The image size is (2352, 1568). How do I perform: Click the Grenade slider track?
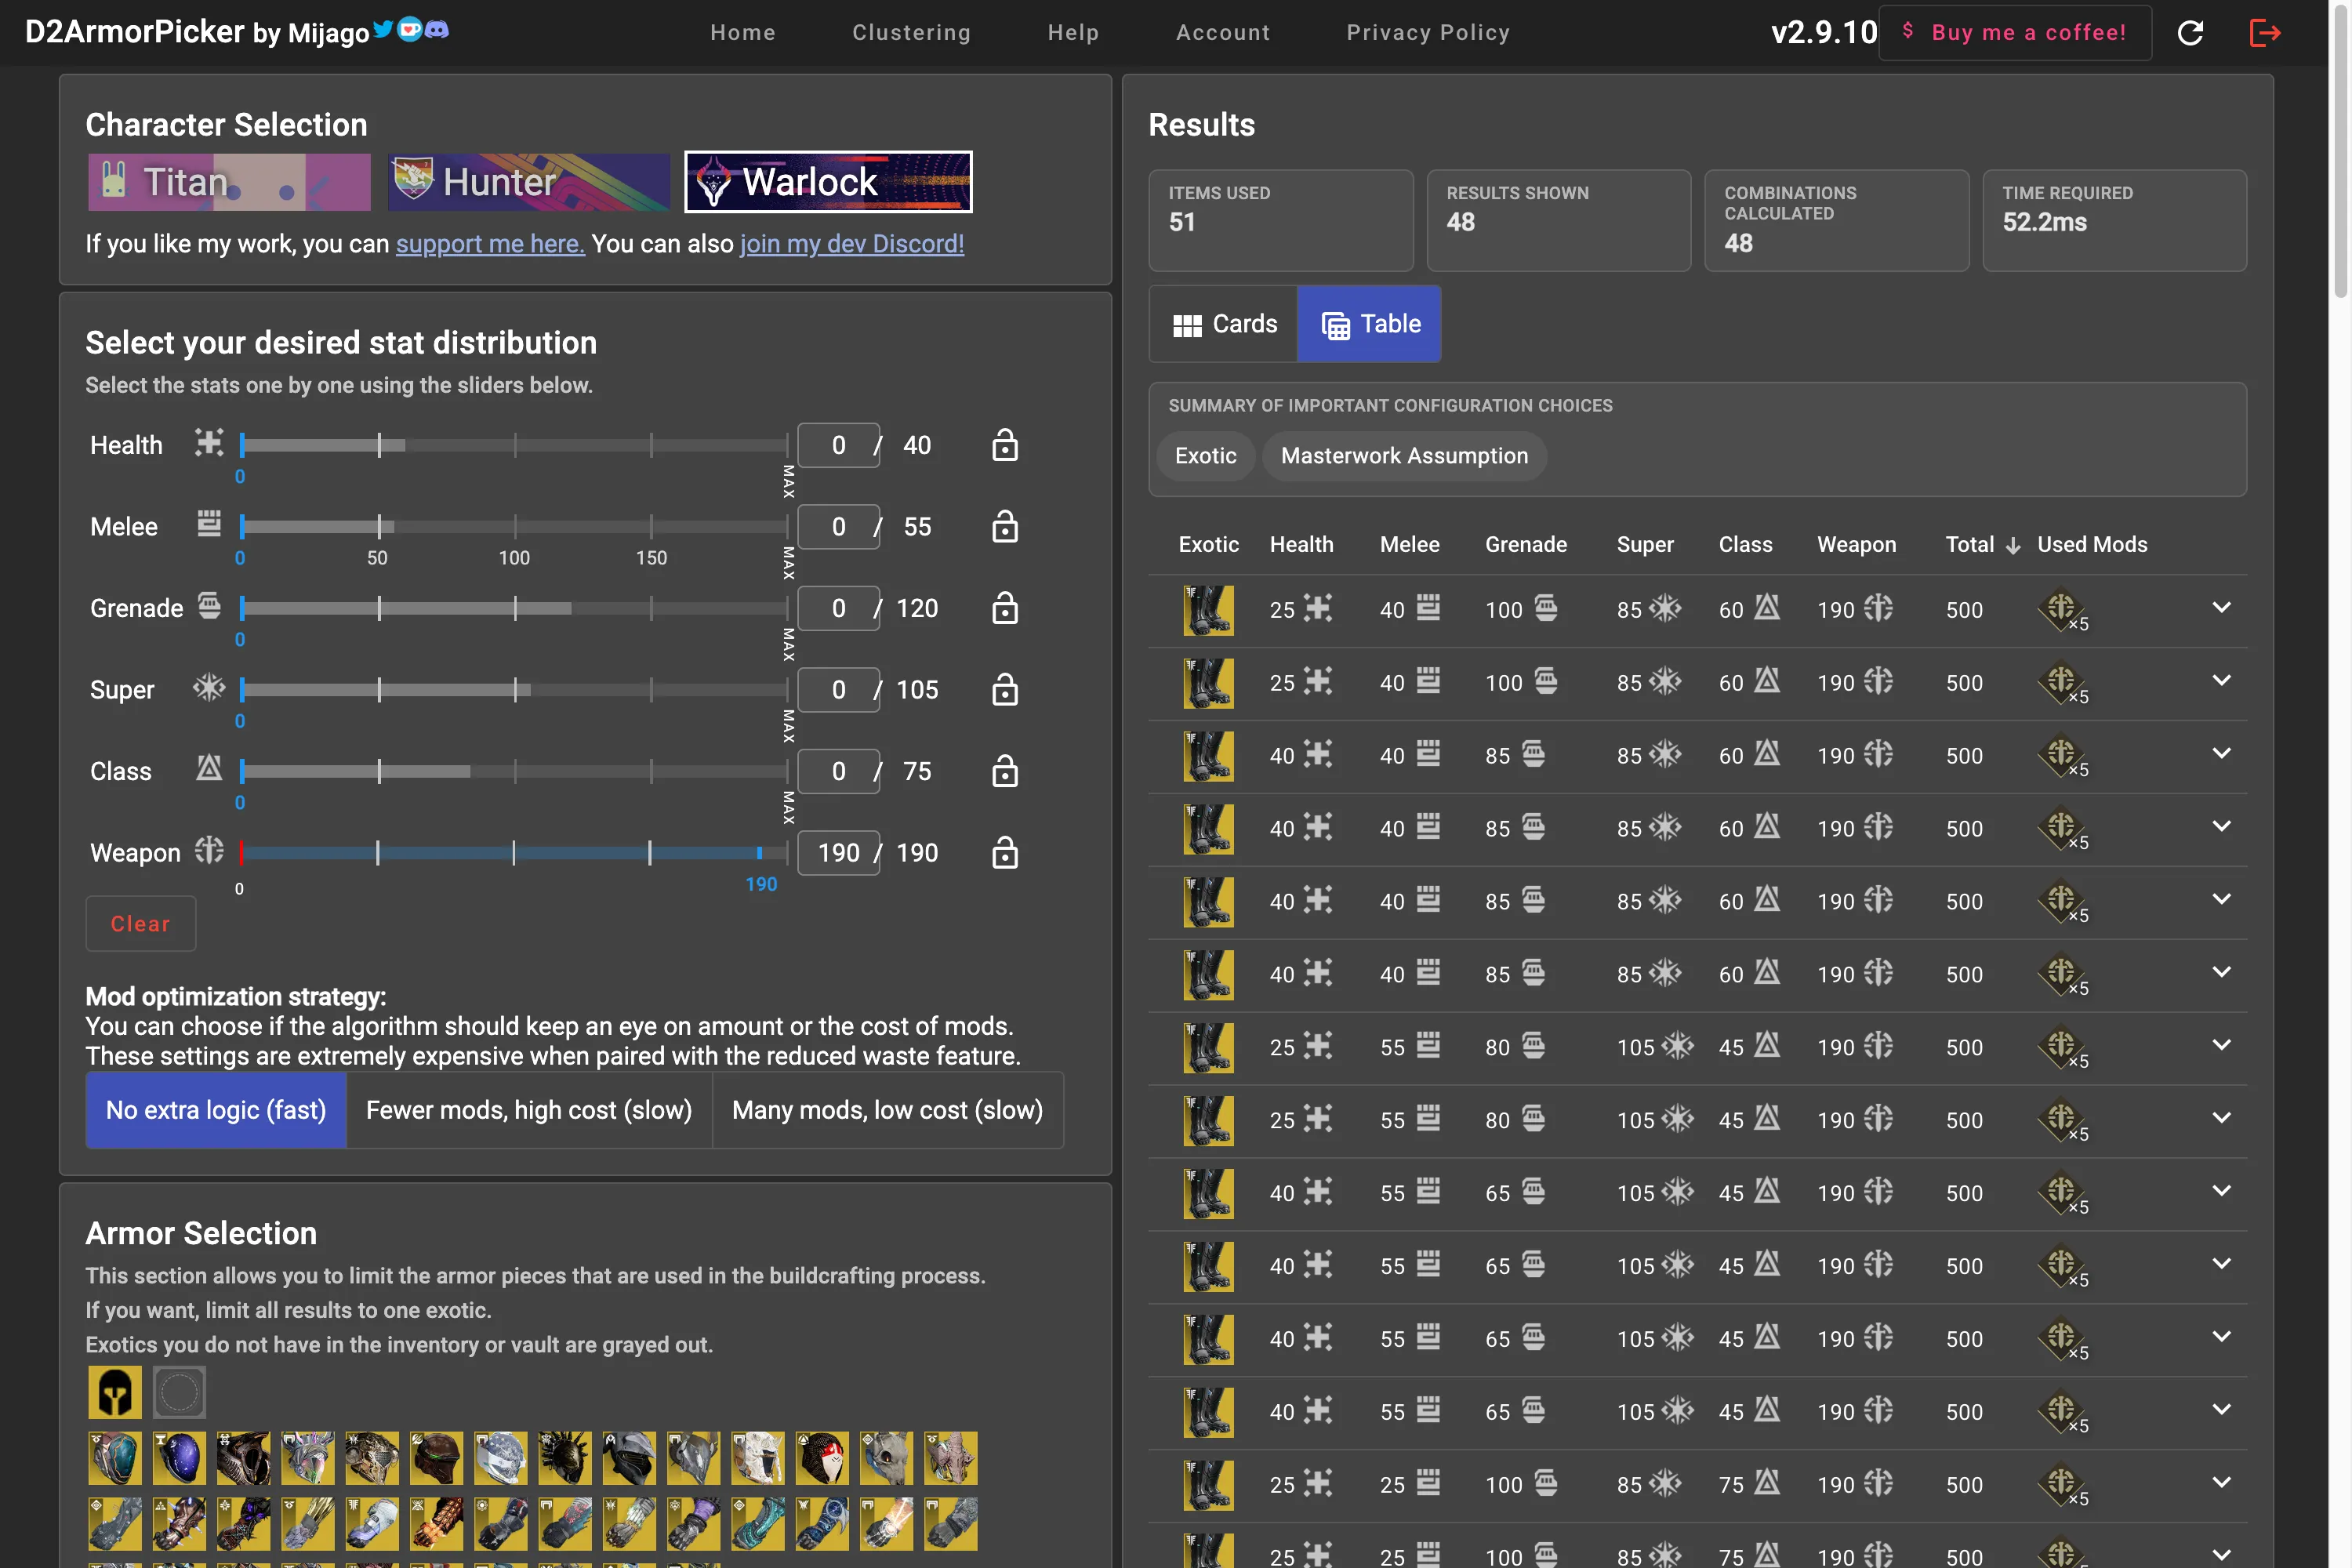[514, 608]
